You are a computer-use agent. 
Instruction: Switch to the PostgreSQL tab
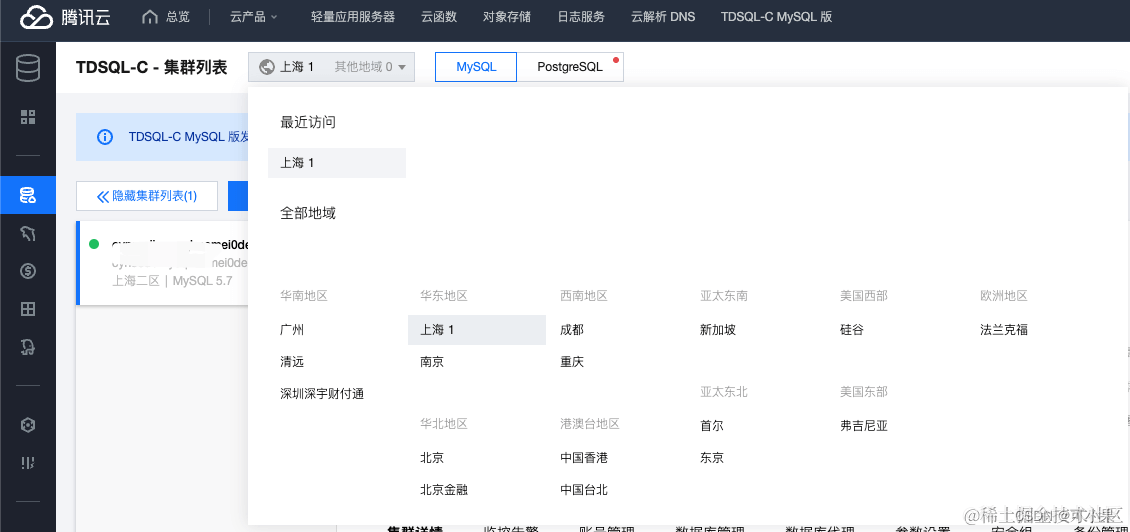(570, 67)
